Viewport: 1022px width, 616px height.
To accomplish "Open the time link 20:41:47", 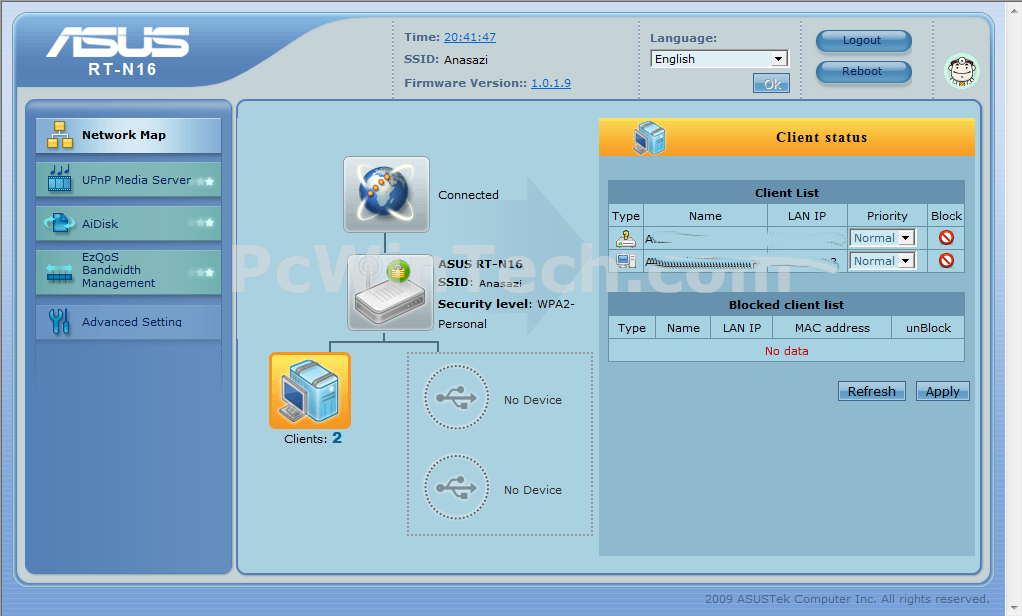I will coord(470,37).
